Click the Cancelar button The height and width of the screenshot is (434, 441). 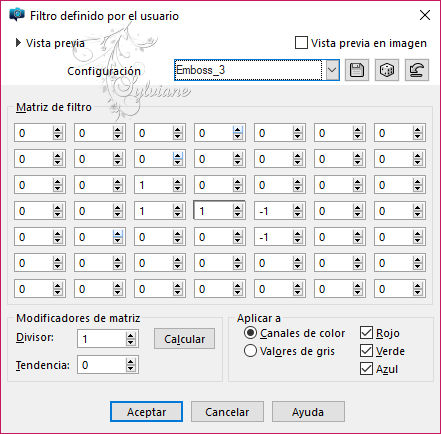pos(227,412)
